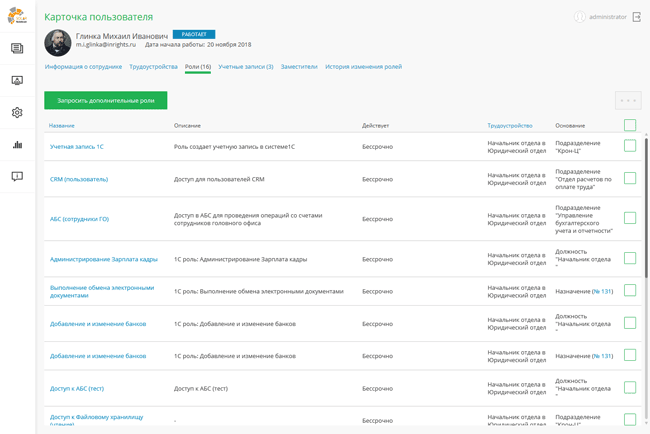
Task: Sort table by Трудоустройство column
Action: [x=510, y=126]
